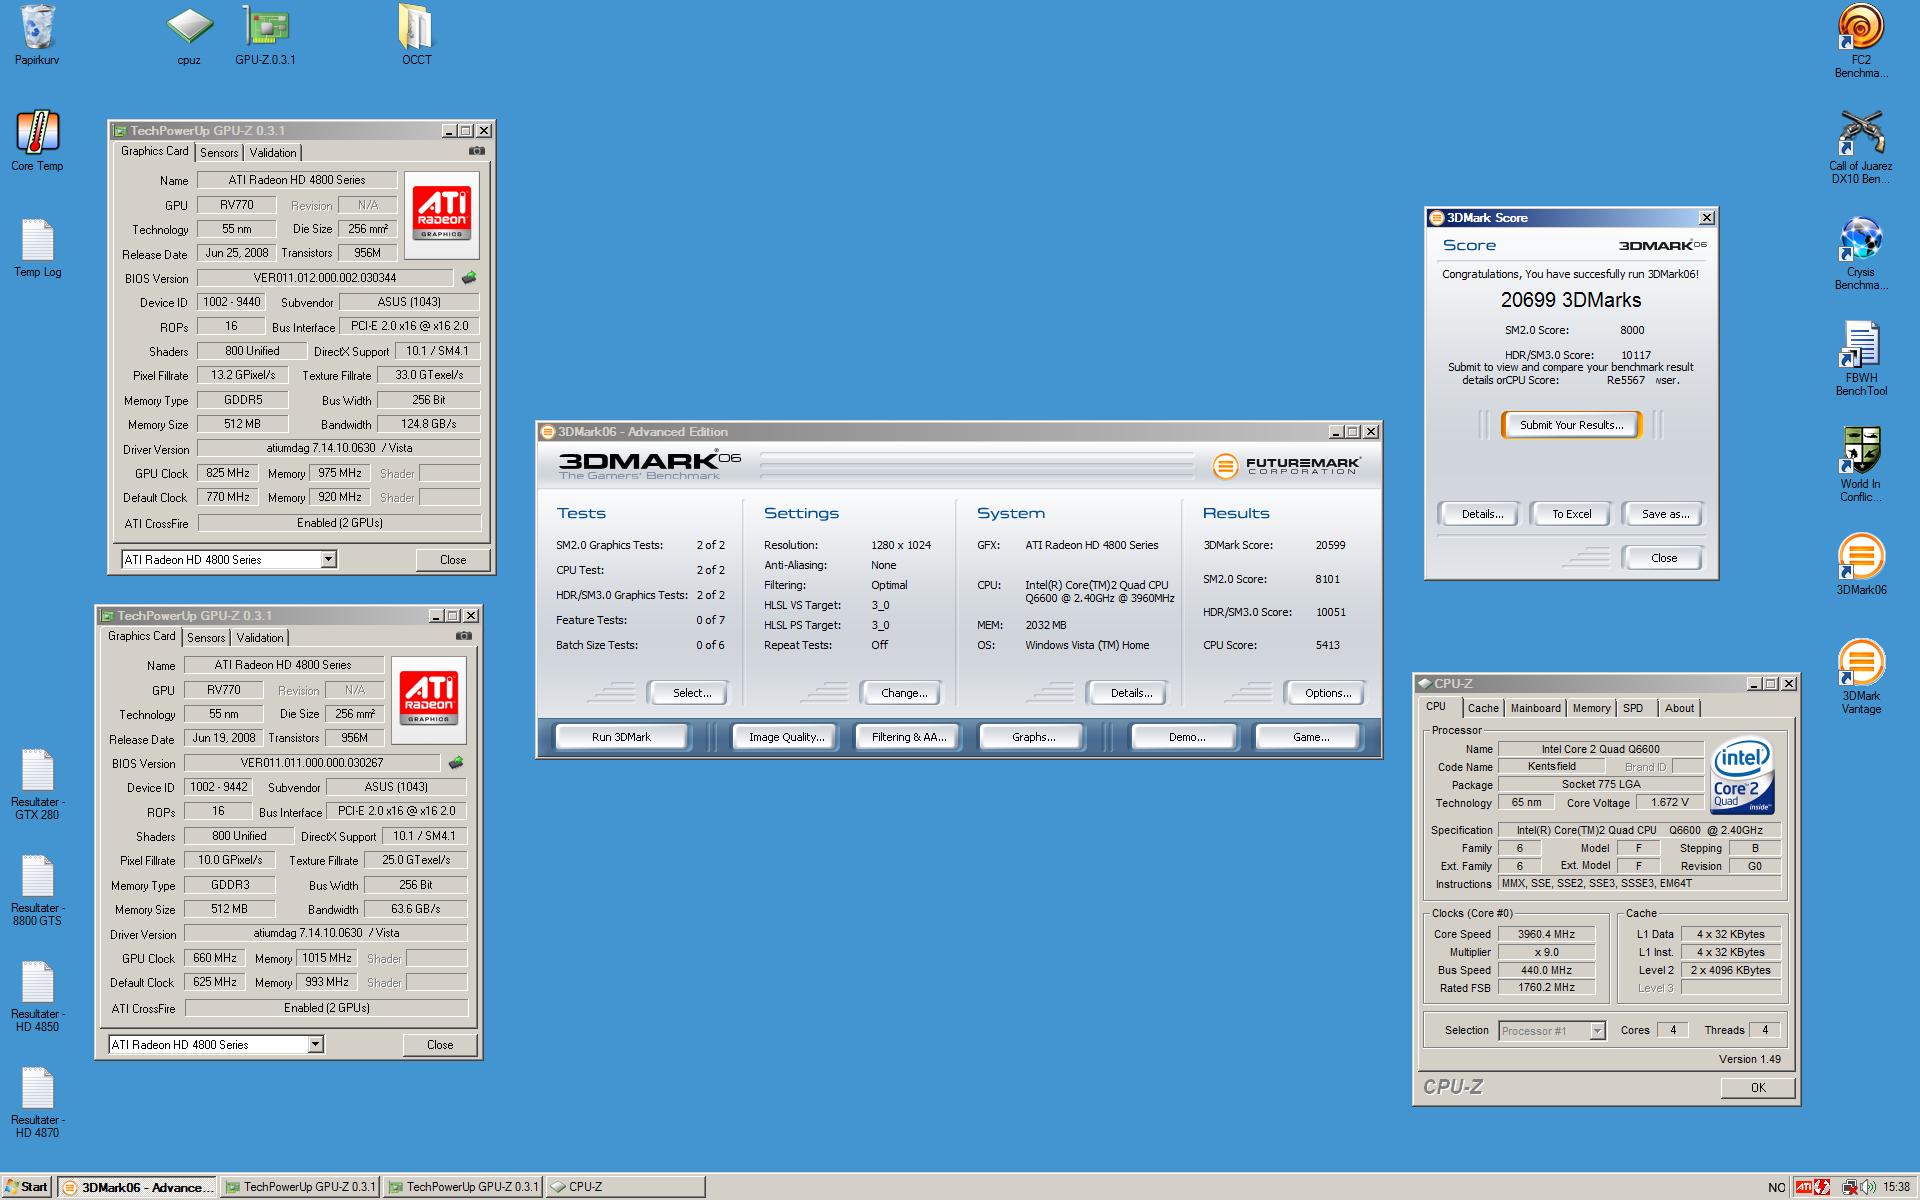Screen dimensions: 1920x1200
Task: Click Run 3DMark button
Action: (621, 737)
